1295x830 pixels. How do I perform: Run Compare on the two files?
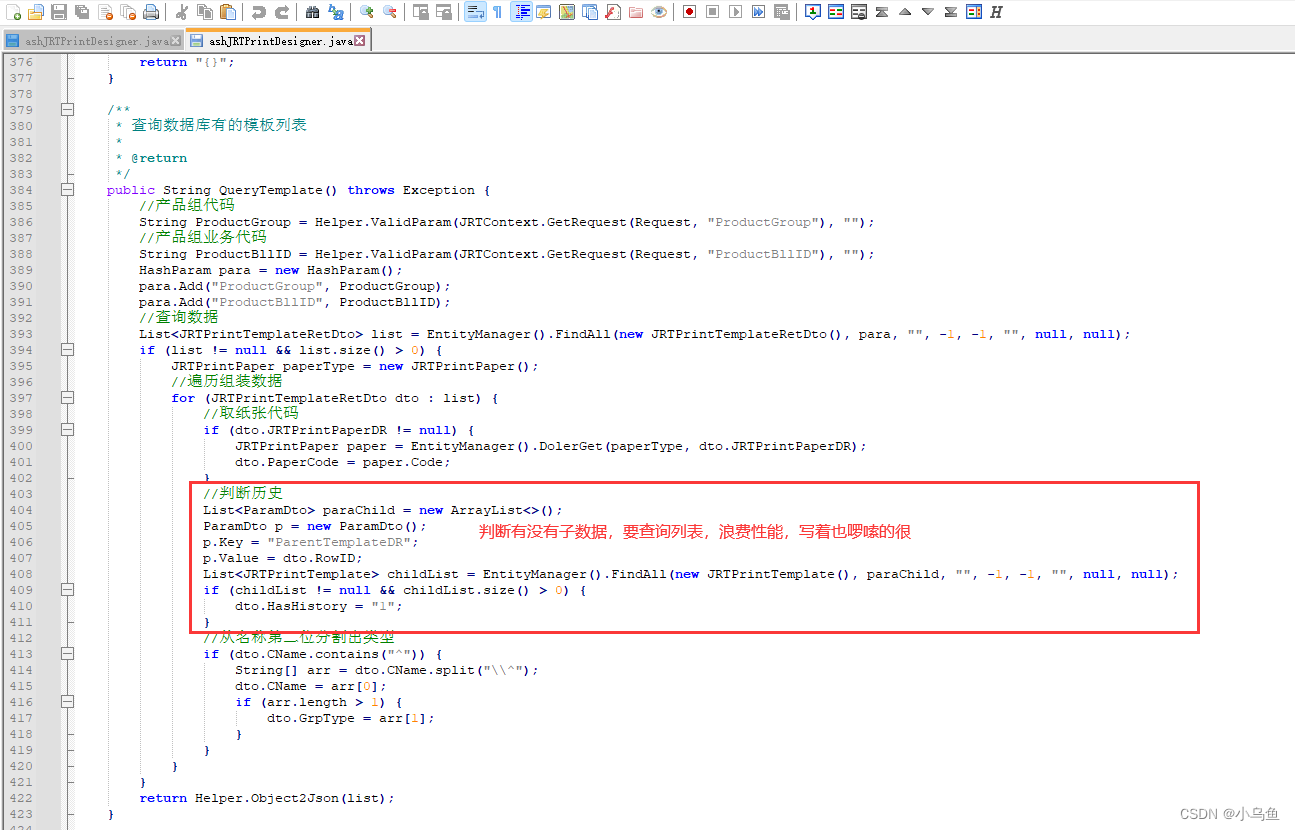pyautogui.click(x=836, y=12)
